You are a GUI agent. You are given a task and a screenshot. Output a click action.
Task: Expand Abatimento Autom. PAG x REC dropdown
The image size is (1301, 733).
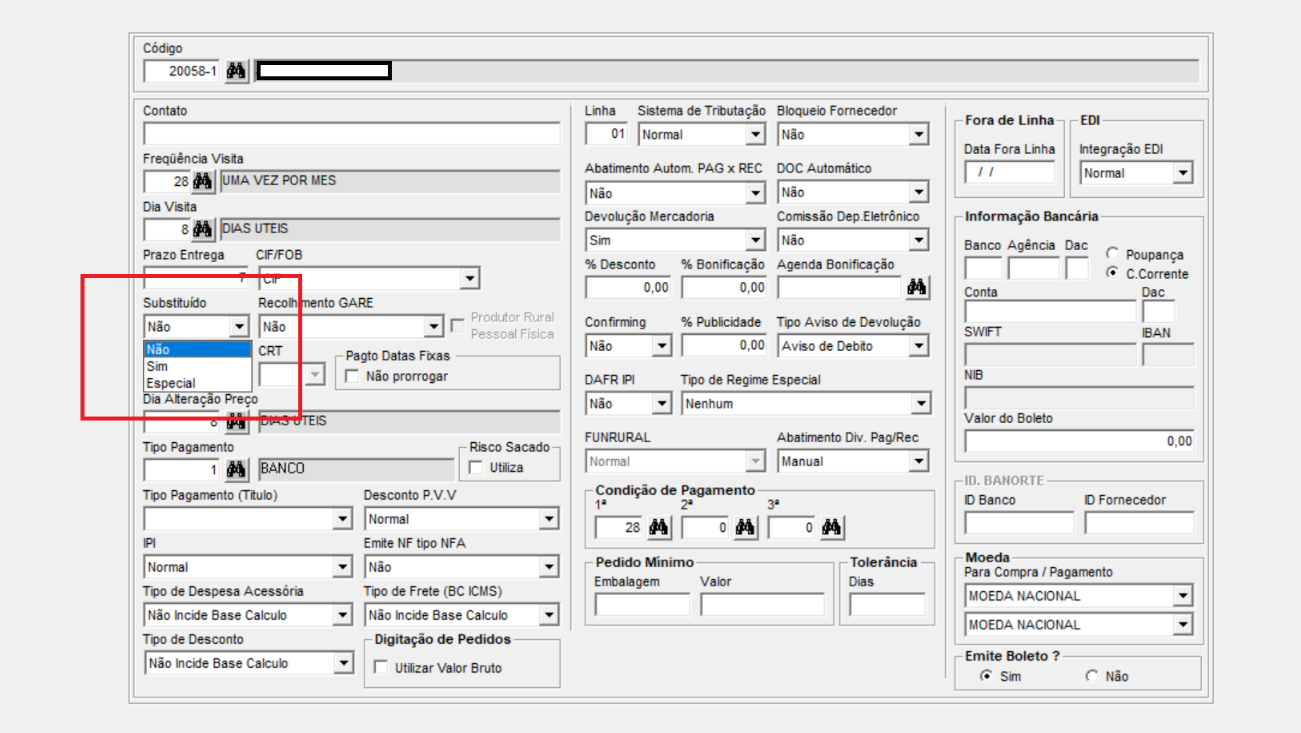point(755,193)
